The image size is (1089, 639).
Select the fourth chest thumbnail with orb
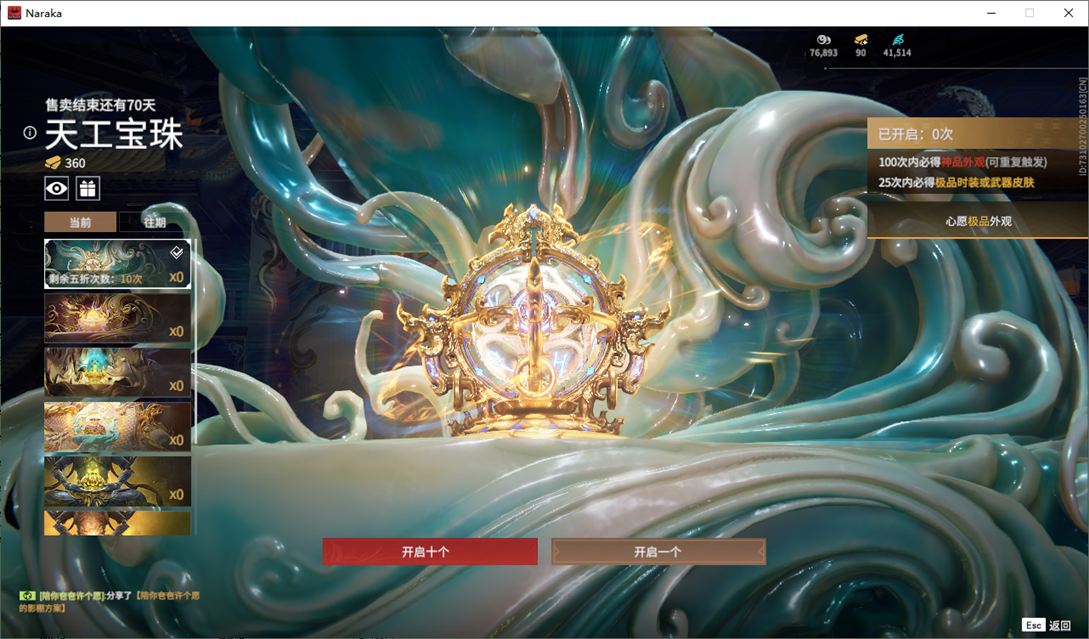click(117, 426)
